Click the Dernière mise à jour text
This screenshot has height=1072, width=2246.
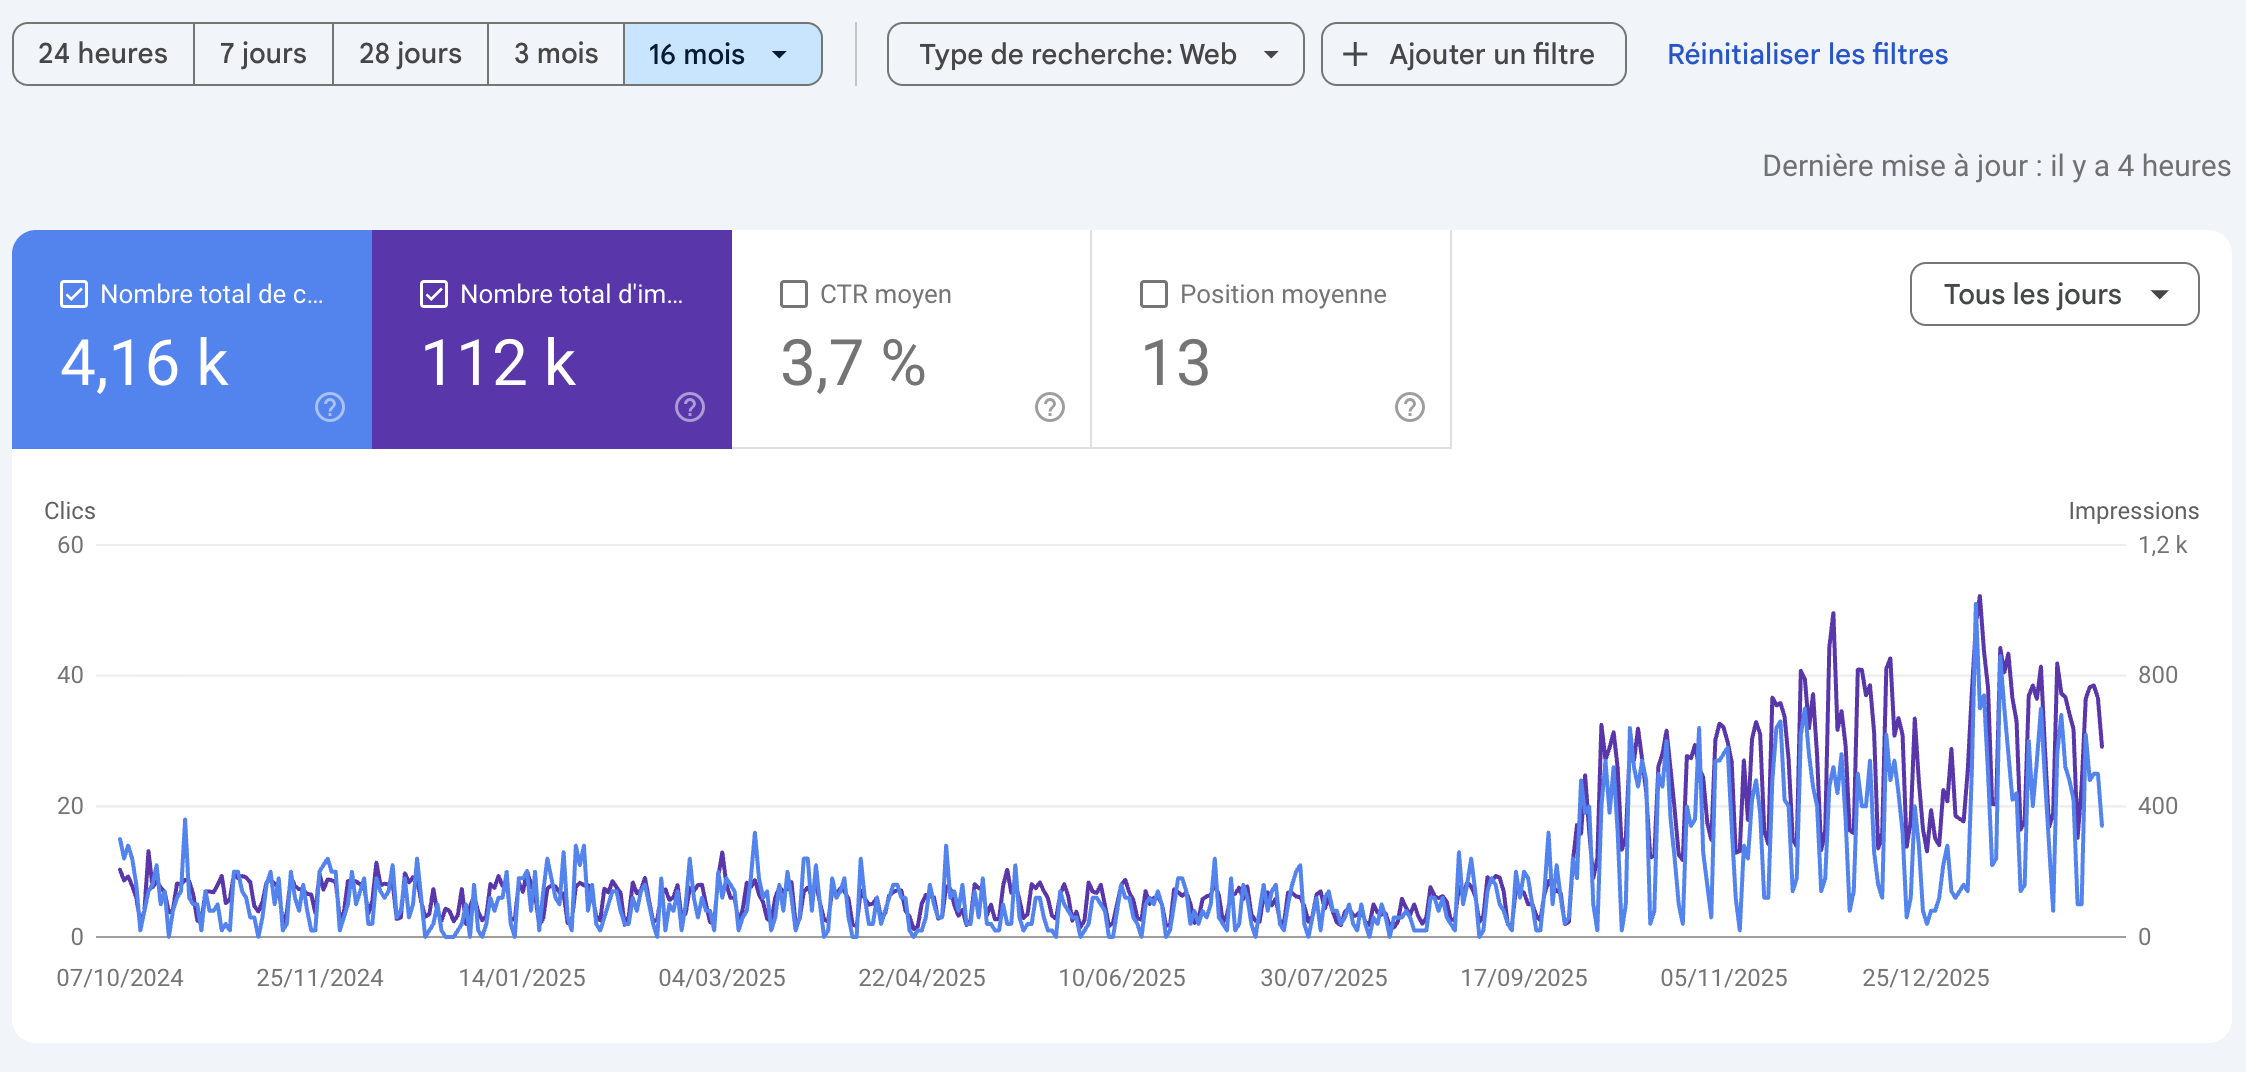[1996, 166]
